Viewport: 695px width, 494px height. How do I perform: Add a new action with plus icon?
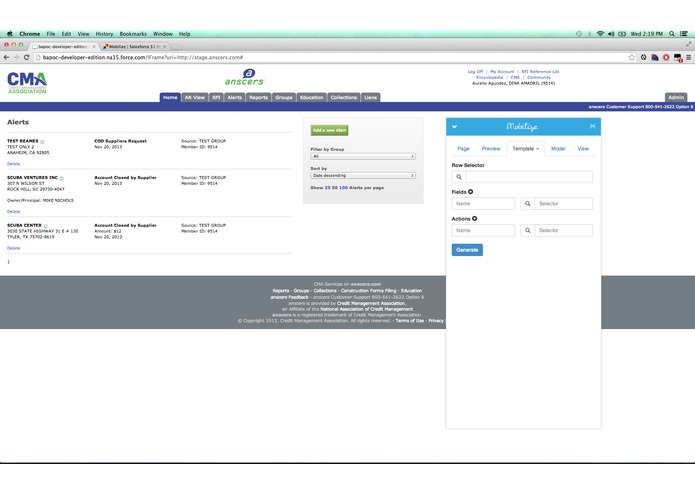(474, 218)
